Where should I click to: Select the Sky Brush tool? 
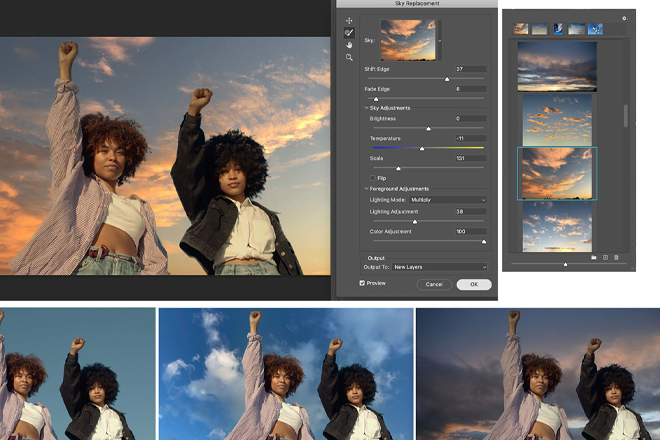pos(349,33)
